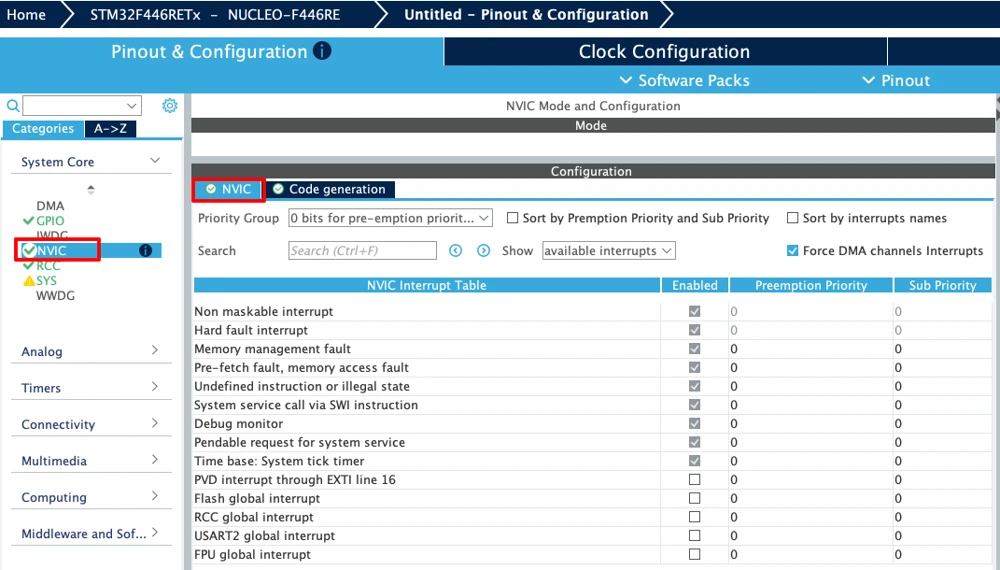Click the green check beside GPIO
The width and height of the screenshot is (1000, 570).
(28, 221)
